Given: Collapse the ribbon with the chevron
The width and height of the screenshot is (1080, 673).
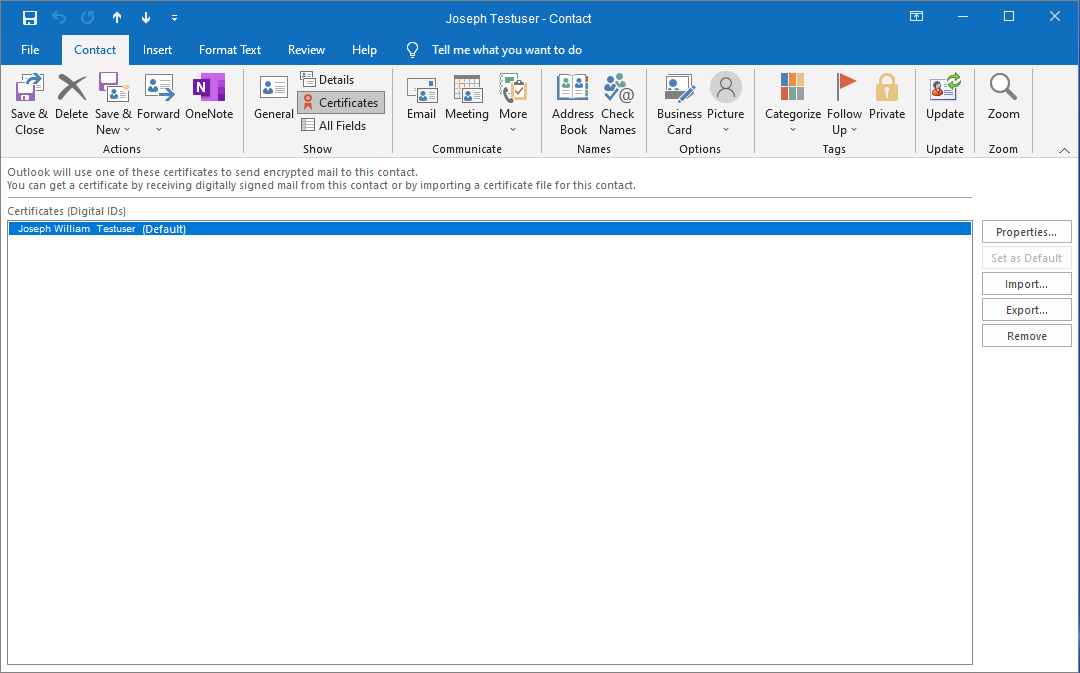Looking at the screenshot, I should [x=1064, y=149].
